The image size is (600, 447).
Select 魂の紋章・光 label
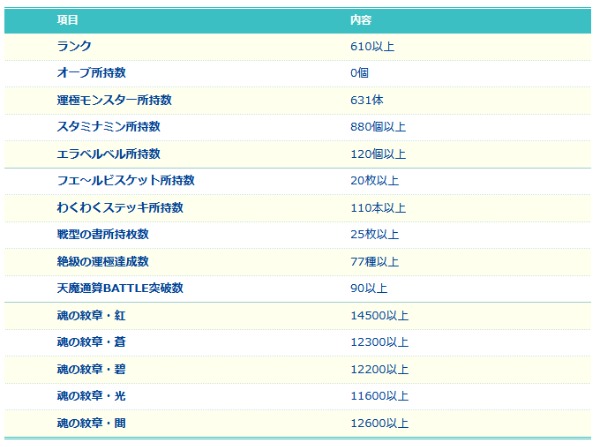[x=91, y=396]
